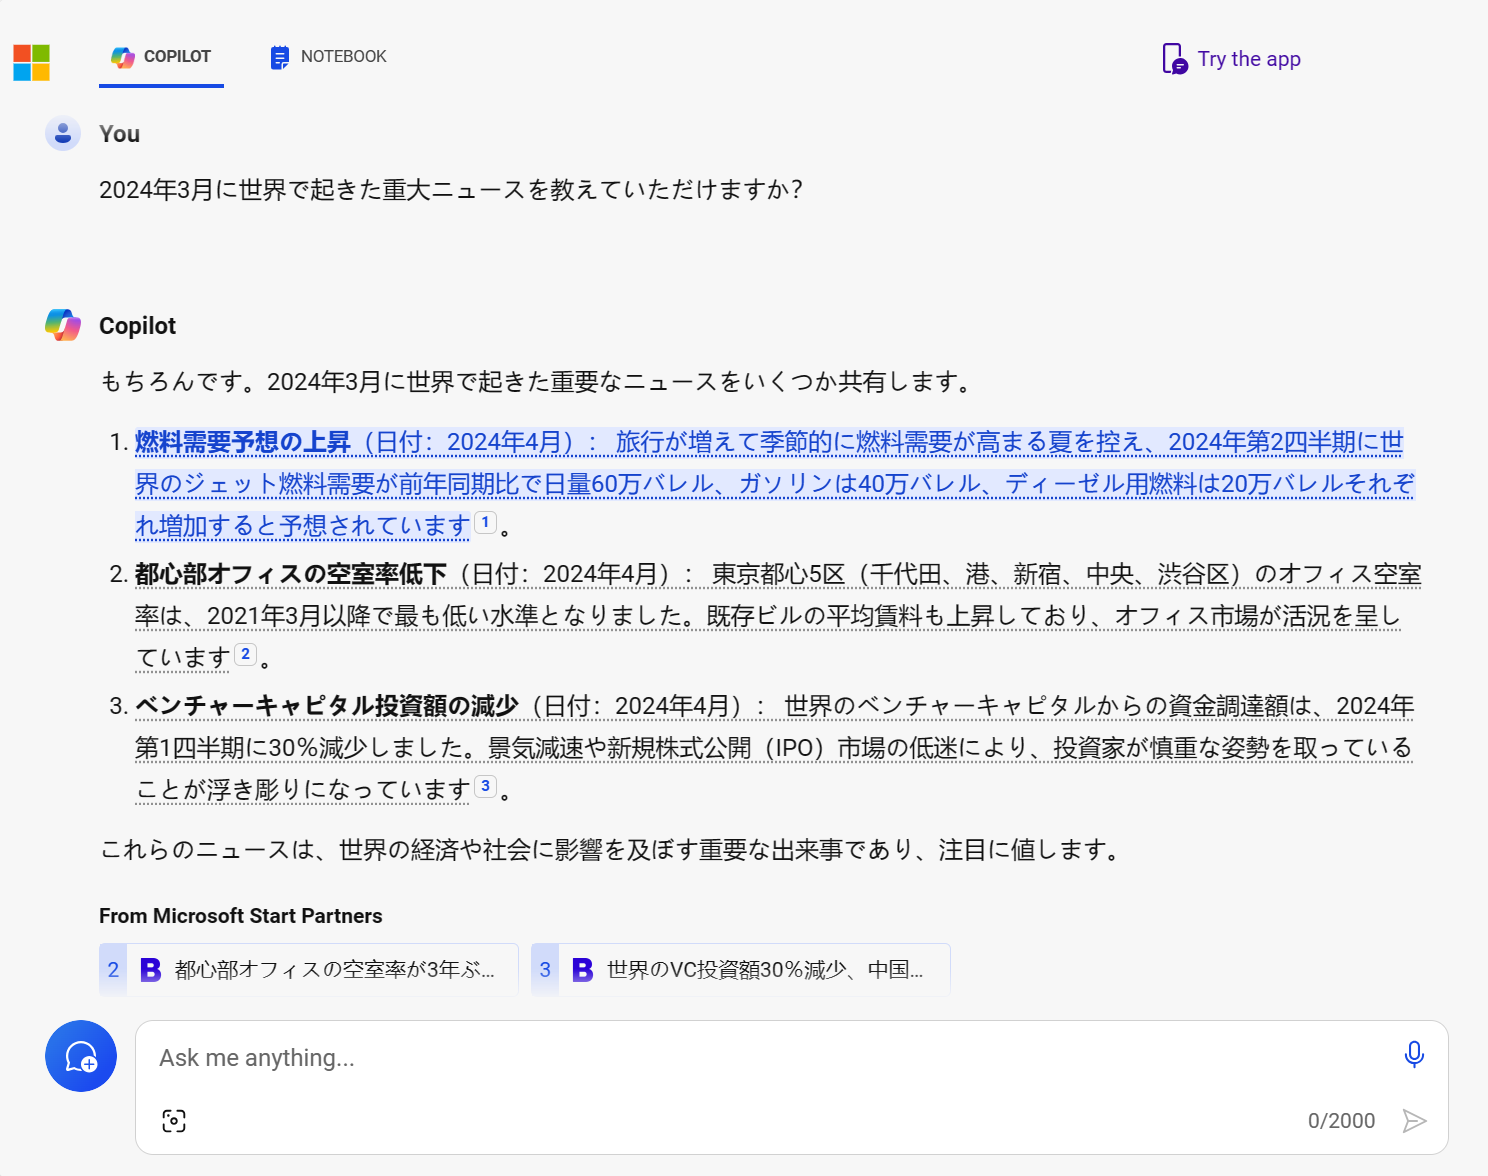The image size is (1488, 1176).
Task: Click the Copilot avatar next to the response
Action: (x=63, y=325)
